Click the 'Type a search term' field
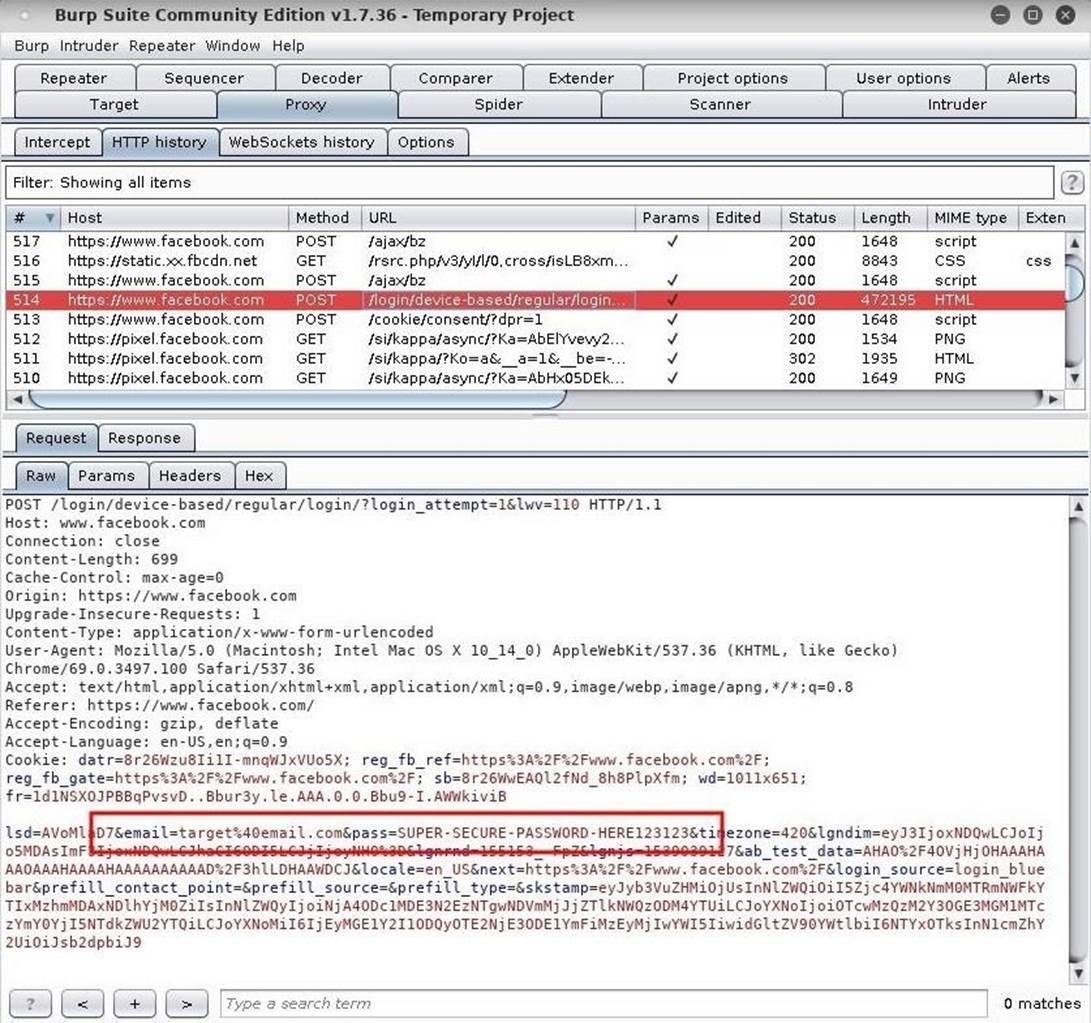Screen dimensions: 1091x1023 coord(603,1003)
